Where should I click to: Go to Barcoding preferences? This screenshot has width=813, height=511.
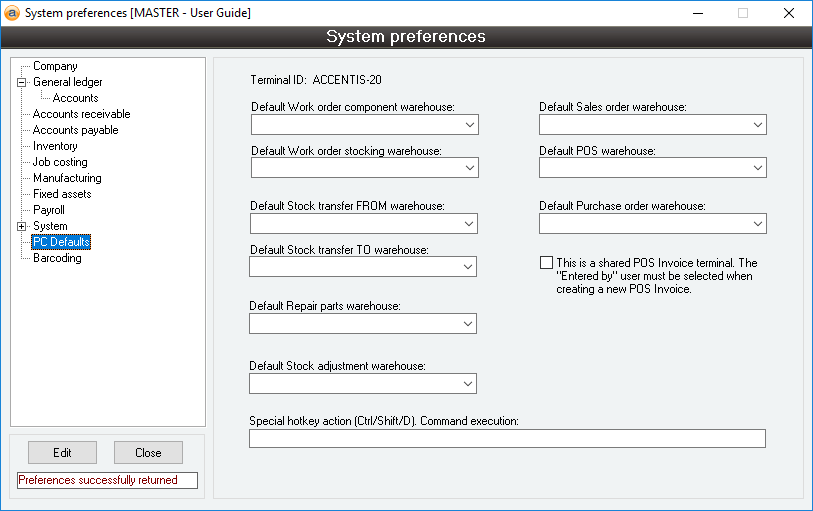[x=57, y=258]
